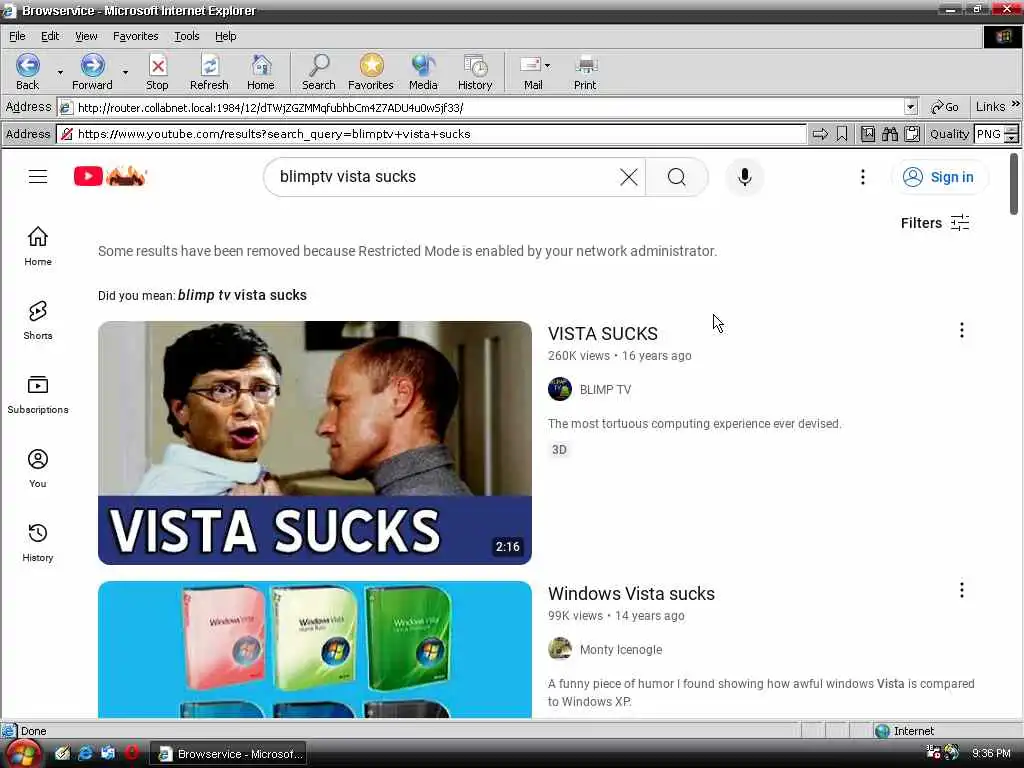Open Subscriptions in the sidebar

tap(38, 394)
